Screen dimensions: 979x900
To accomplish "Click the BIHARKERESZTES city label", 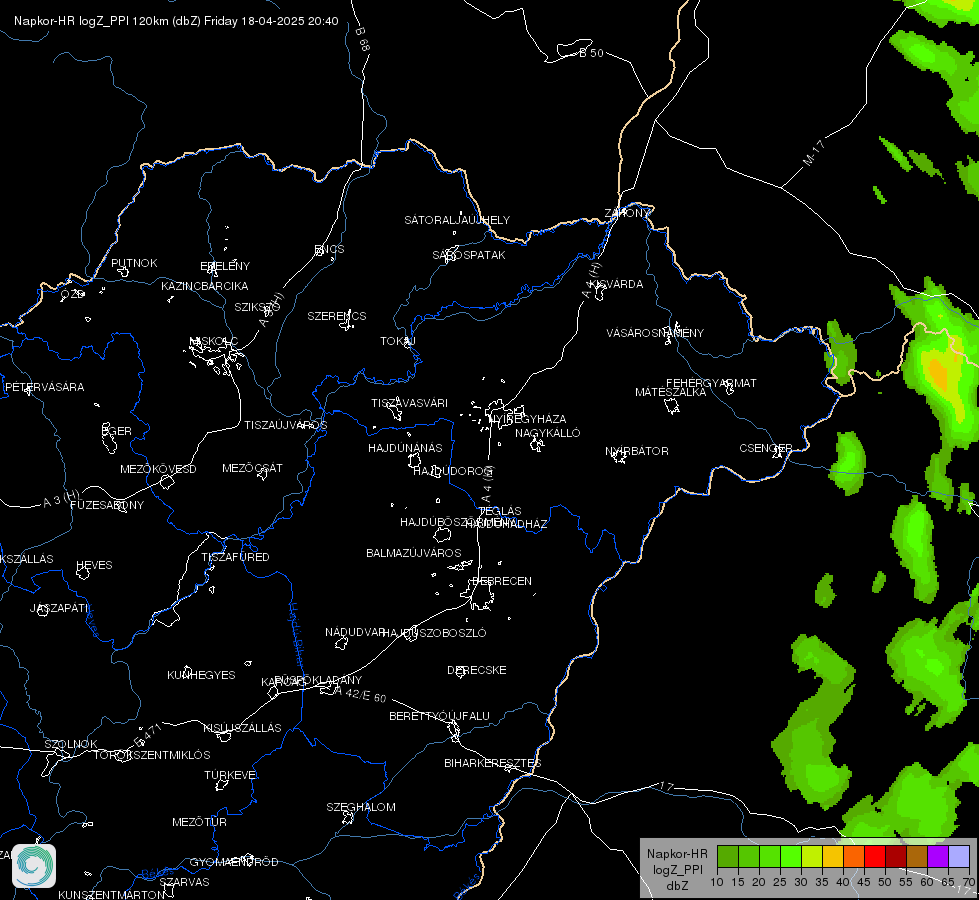I will coord(493,763).
